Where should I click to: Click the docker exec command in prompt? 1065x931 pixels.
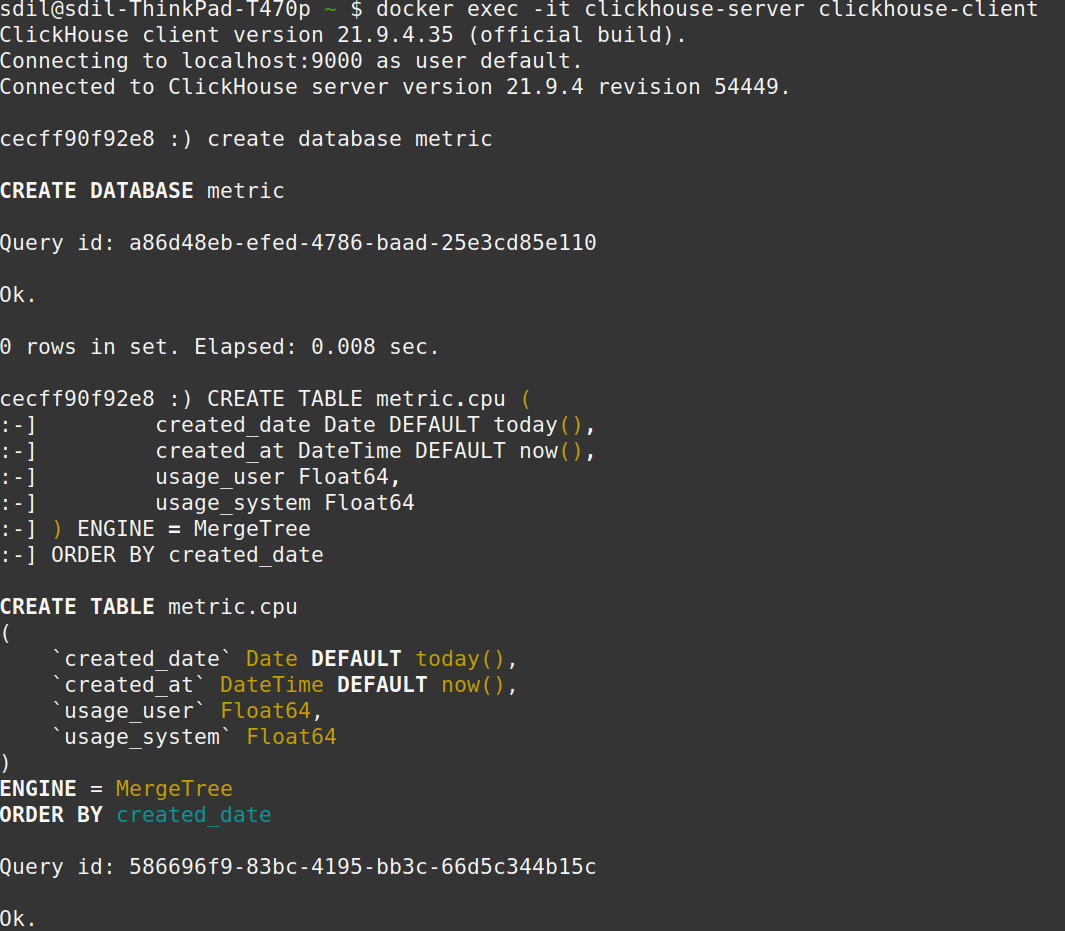(707, 9)
